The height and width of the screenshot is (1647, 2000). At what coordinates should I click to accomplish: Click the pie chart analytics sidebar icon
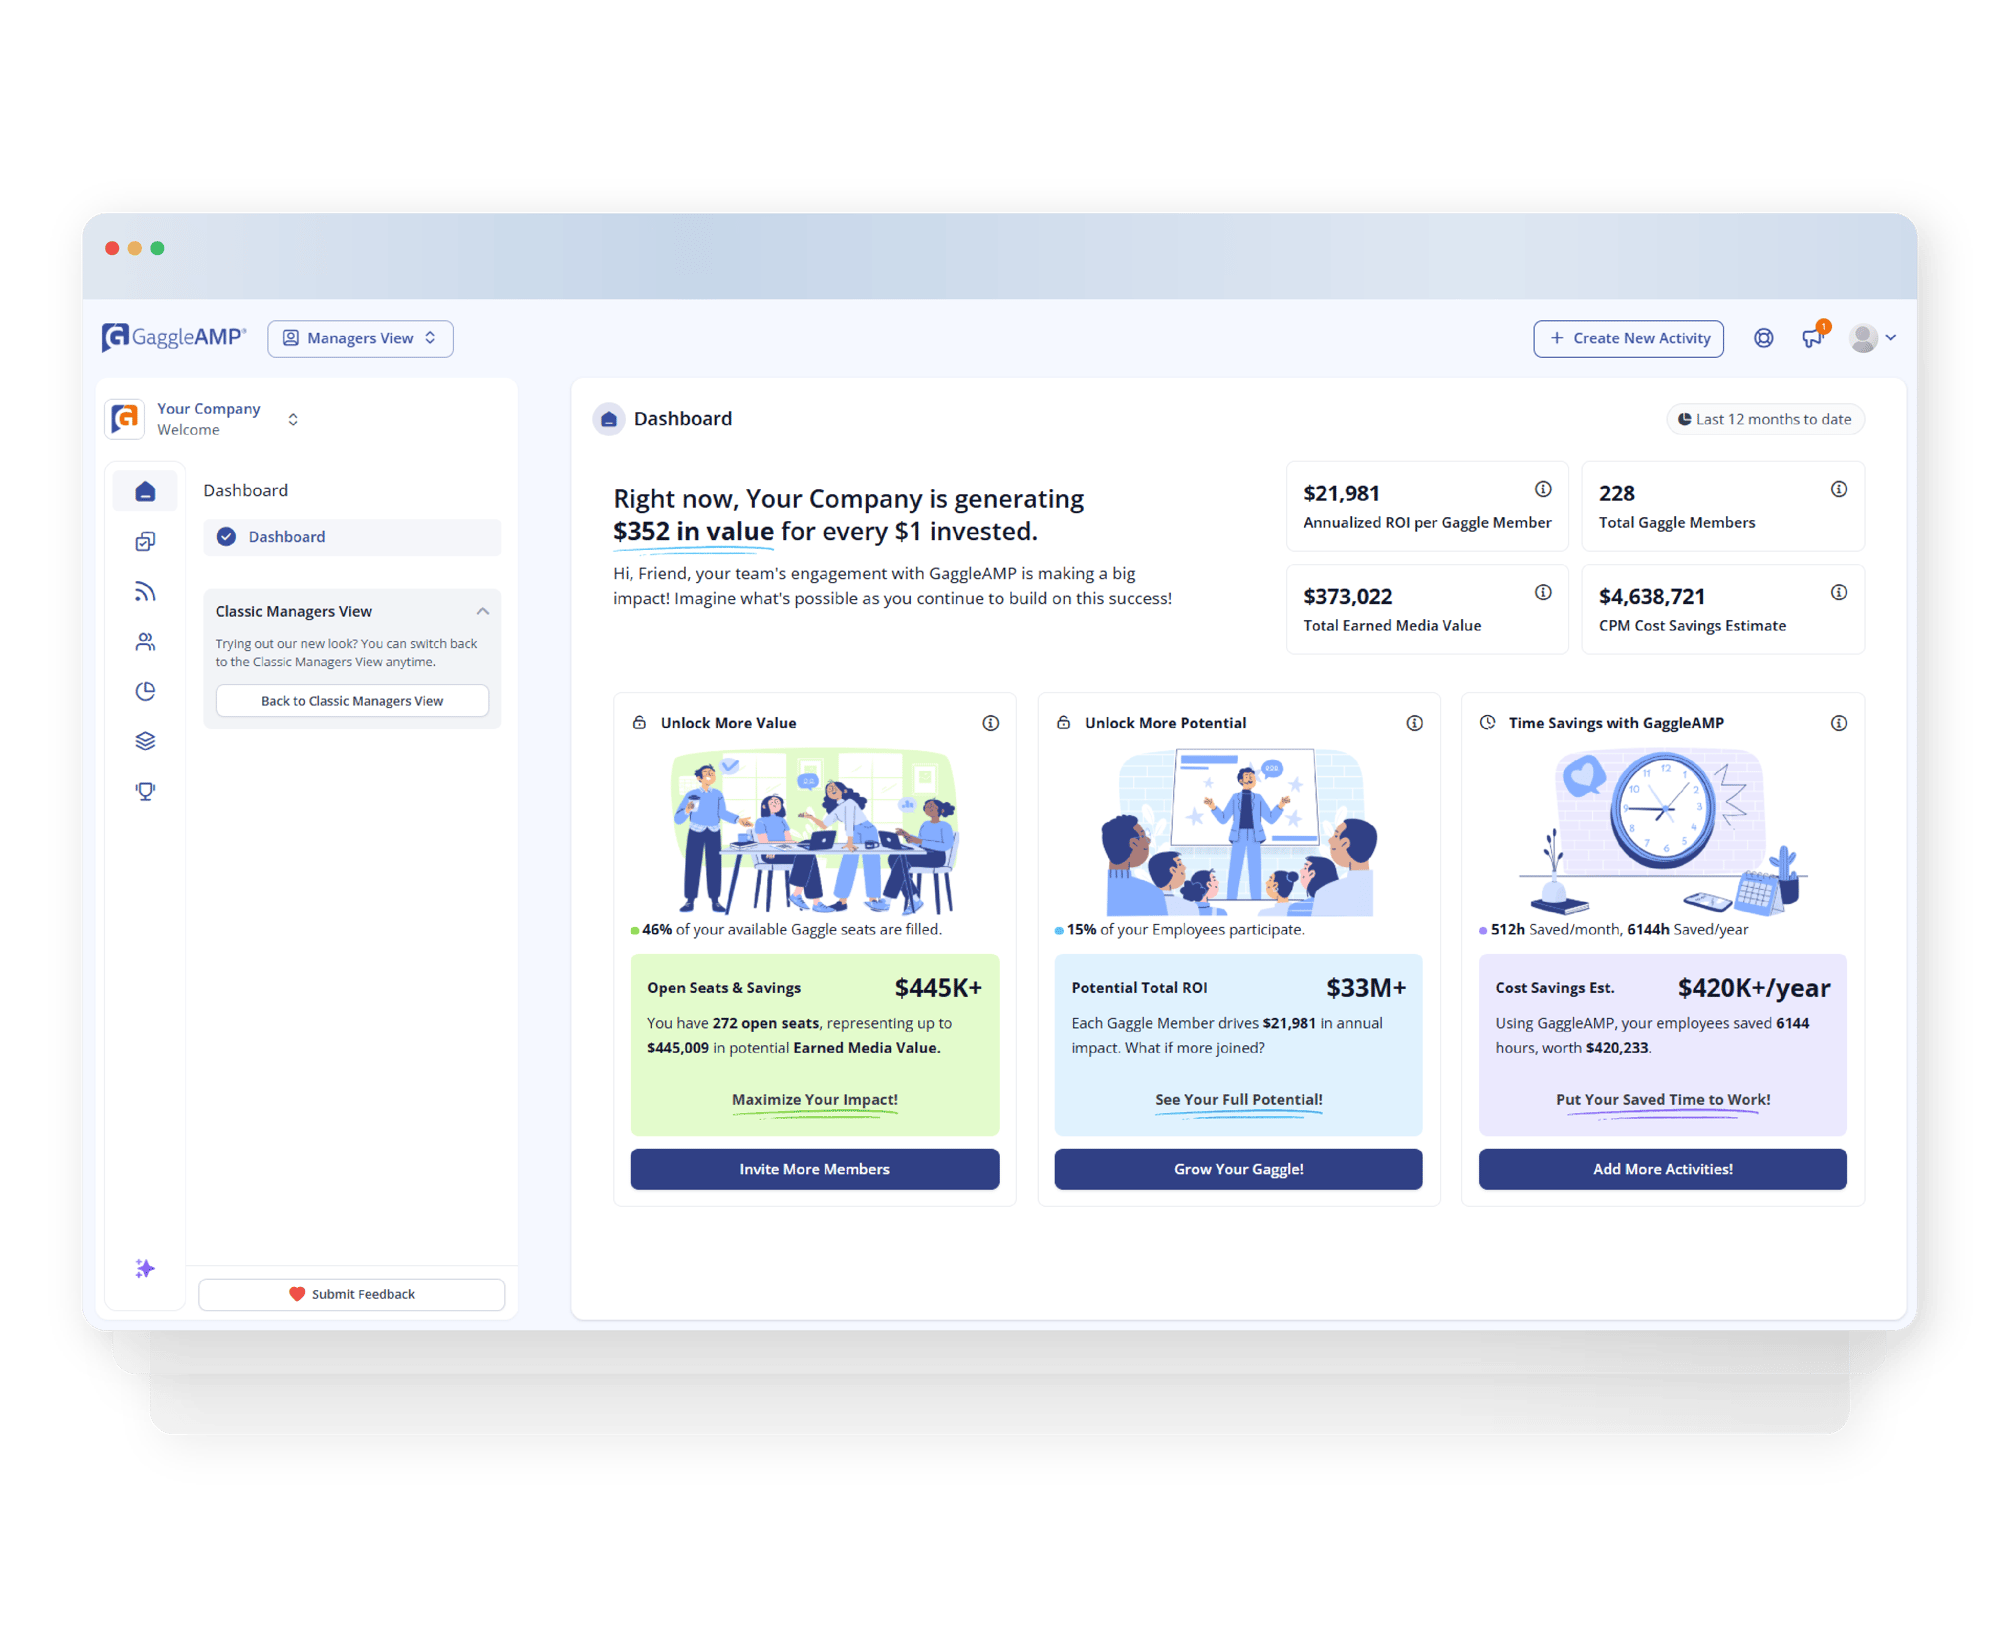point(145,691)
